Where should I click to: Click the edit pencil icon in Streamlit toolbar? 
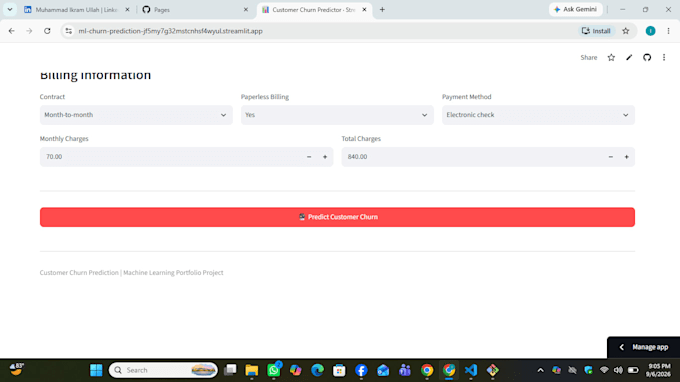[x=629, y=57]
